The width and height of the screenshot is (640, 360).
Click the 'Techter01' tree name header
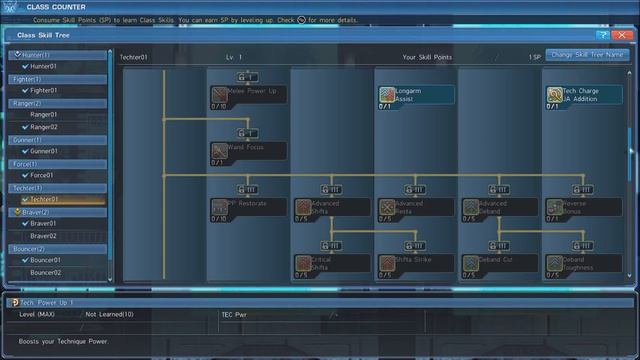coord(133,57)
